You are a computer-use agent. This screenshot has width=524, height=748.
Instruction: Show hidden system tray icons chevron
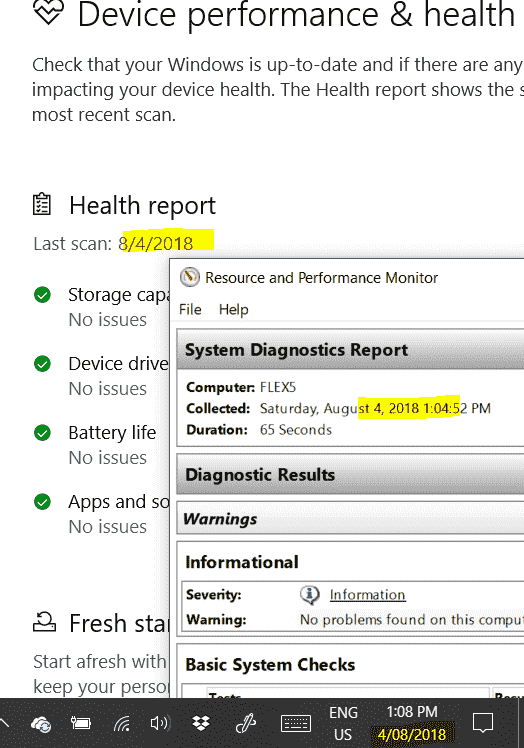pyautogui.click(x=4, y=724)
